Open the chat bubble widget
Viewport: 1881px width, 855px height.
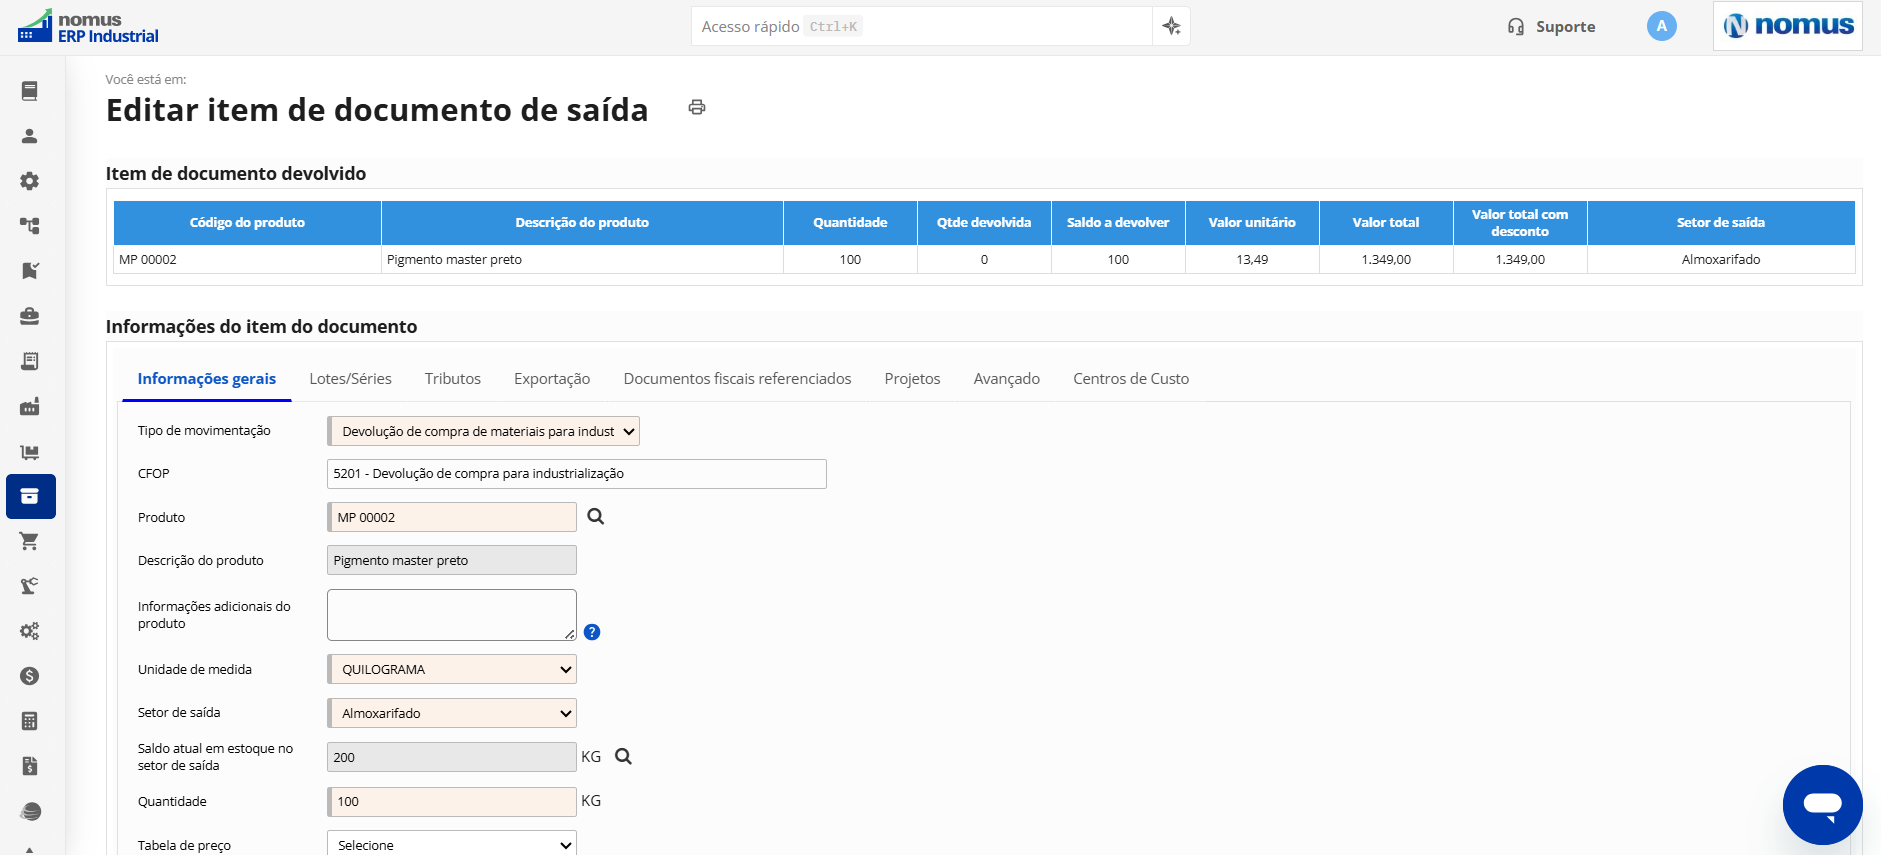(1822, 805)
